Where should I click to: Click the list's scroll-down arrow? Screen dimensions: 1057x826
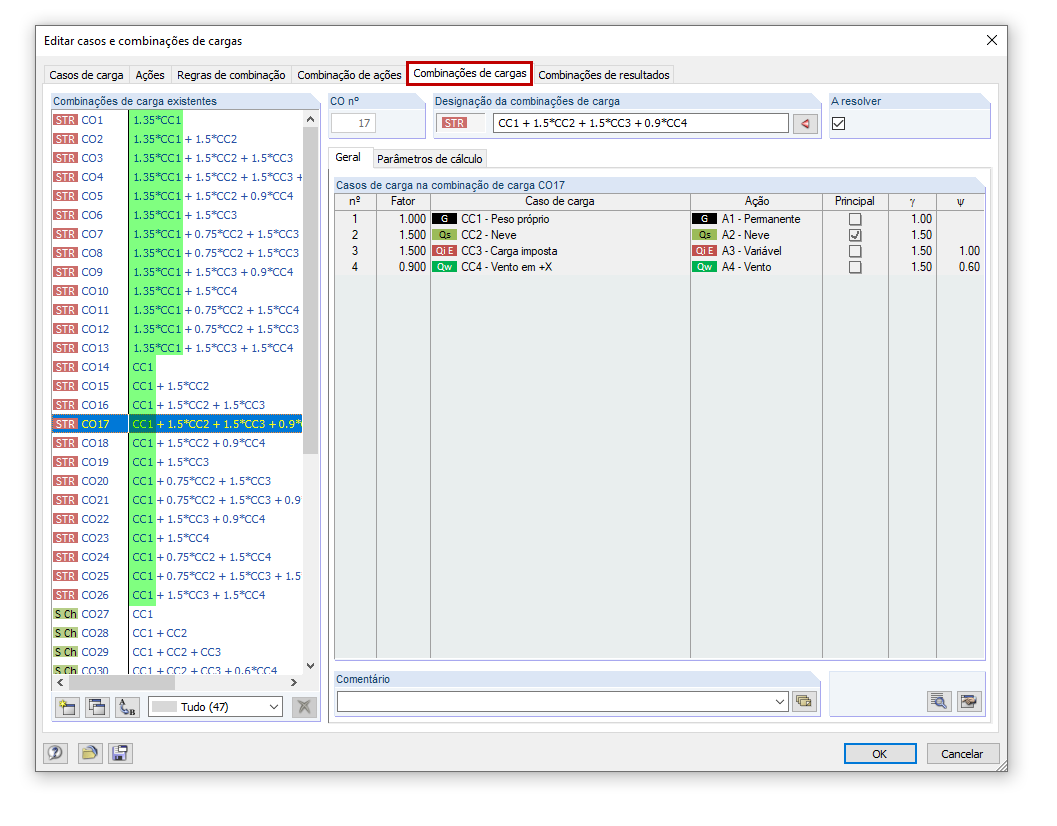click(310, 666)
